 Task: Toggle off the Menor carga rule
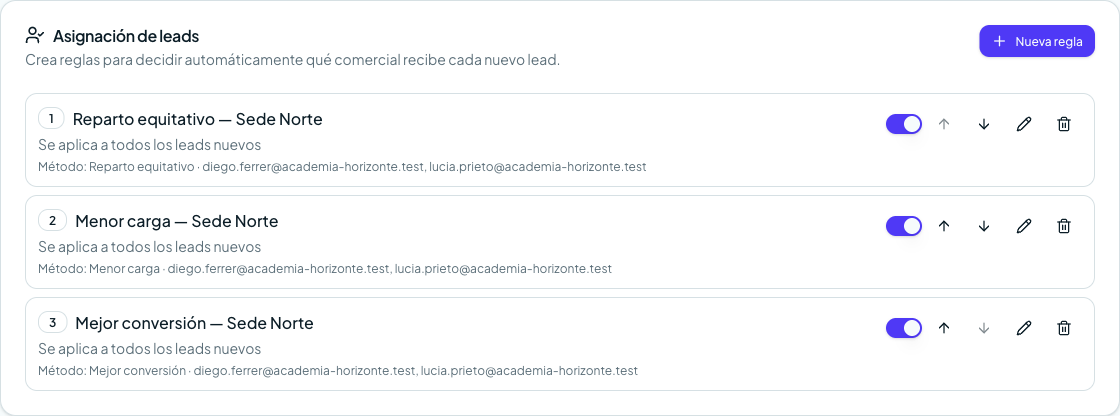point(904,226)
